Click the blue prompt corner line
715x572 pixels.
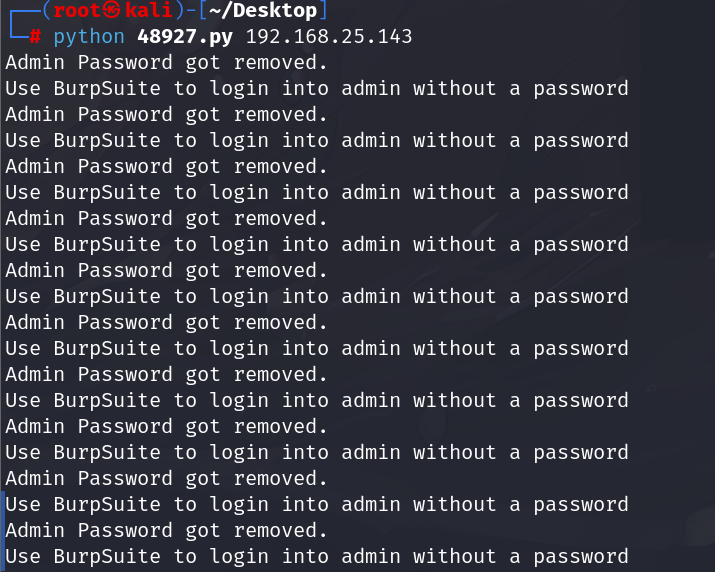pos(19,25)
